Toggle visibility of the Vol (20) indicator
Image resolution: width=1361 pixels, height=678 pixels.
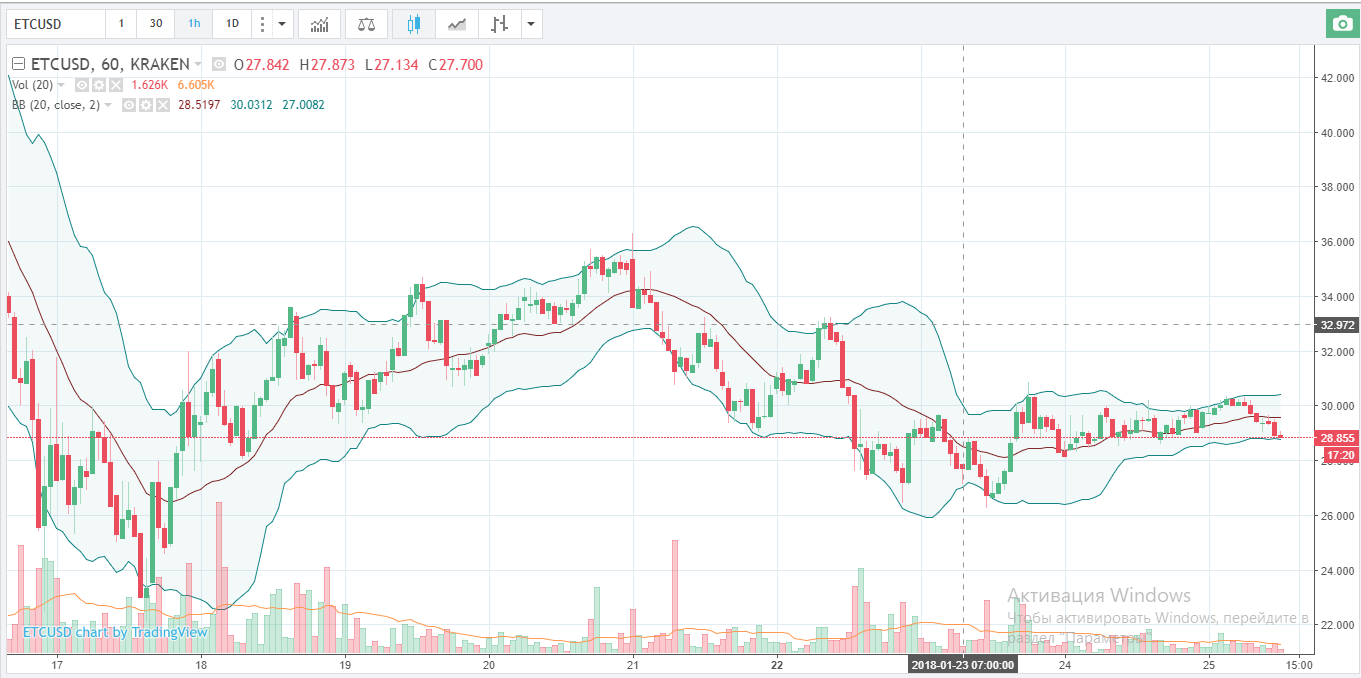(83, 85)
